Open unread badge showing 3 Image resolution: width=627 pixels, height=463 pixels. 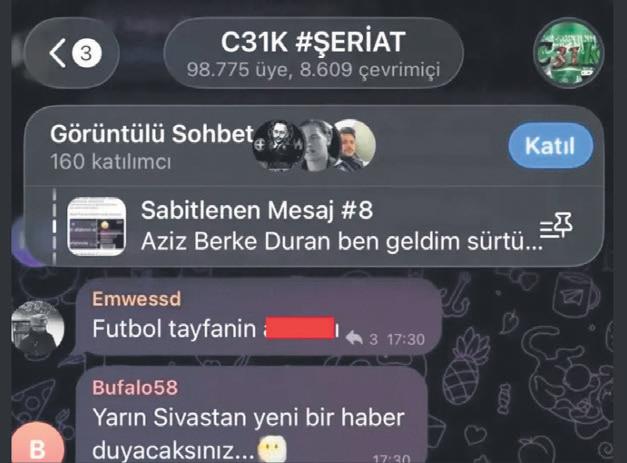pyautogui.click(x=87, y=53)
